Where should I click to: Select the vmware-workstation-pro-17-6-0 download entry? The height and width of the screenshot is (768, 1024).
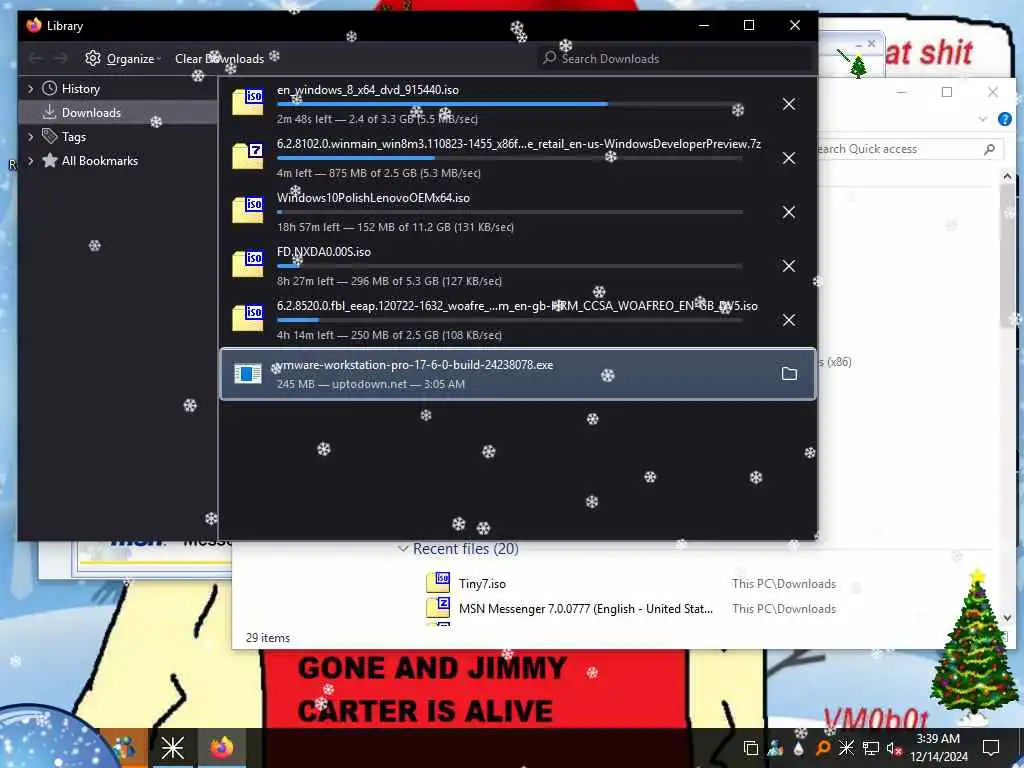pos(518,374)
